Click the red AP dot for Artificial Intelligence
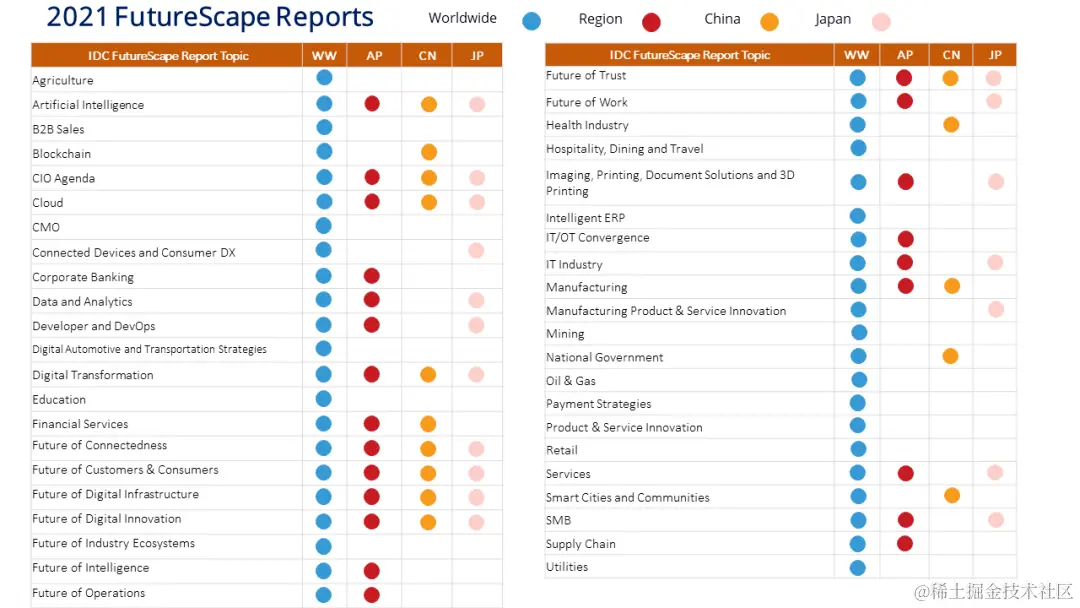Viewport: 1080px width, 608px height. [x=372, y=104]
